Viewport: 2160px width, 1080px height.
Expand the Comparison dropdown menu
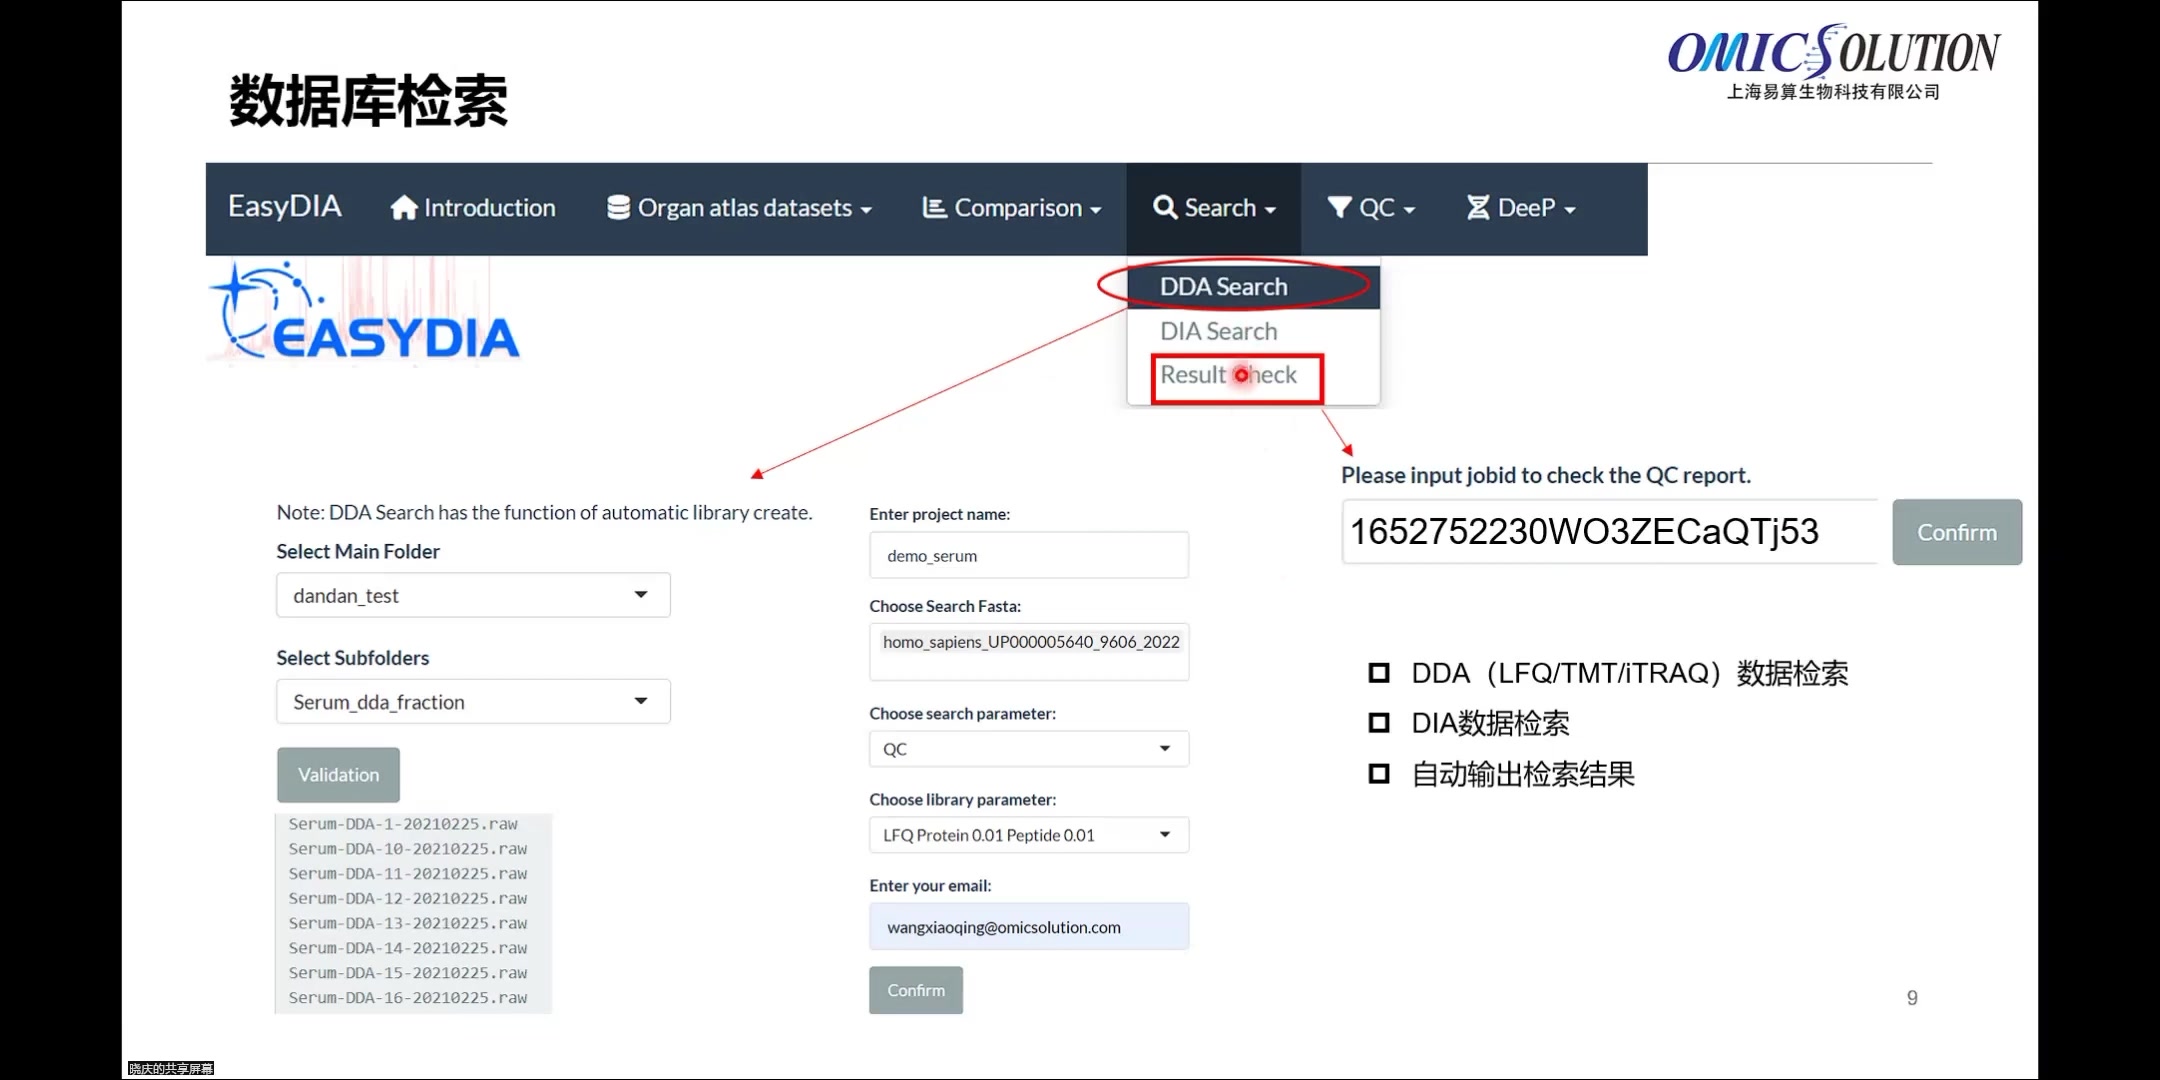[1011, 208]
